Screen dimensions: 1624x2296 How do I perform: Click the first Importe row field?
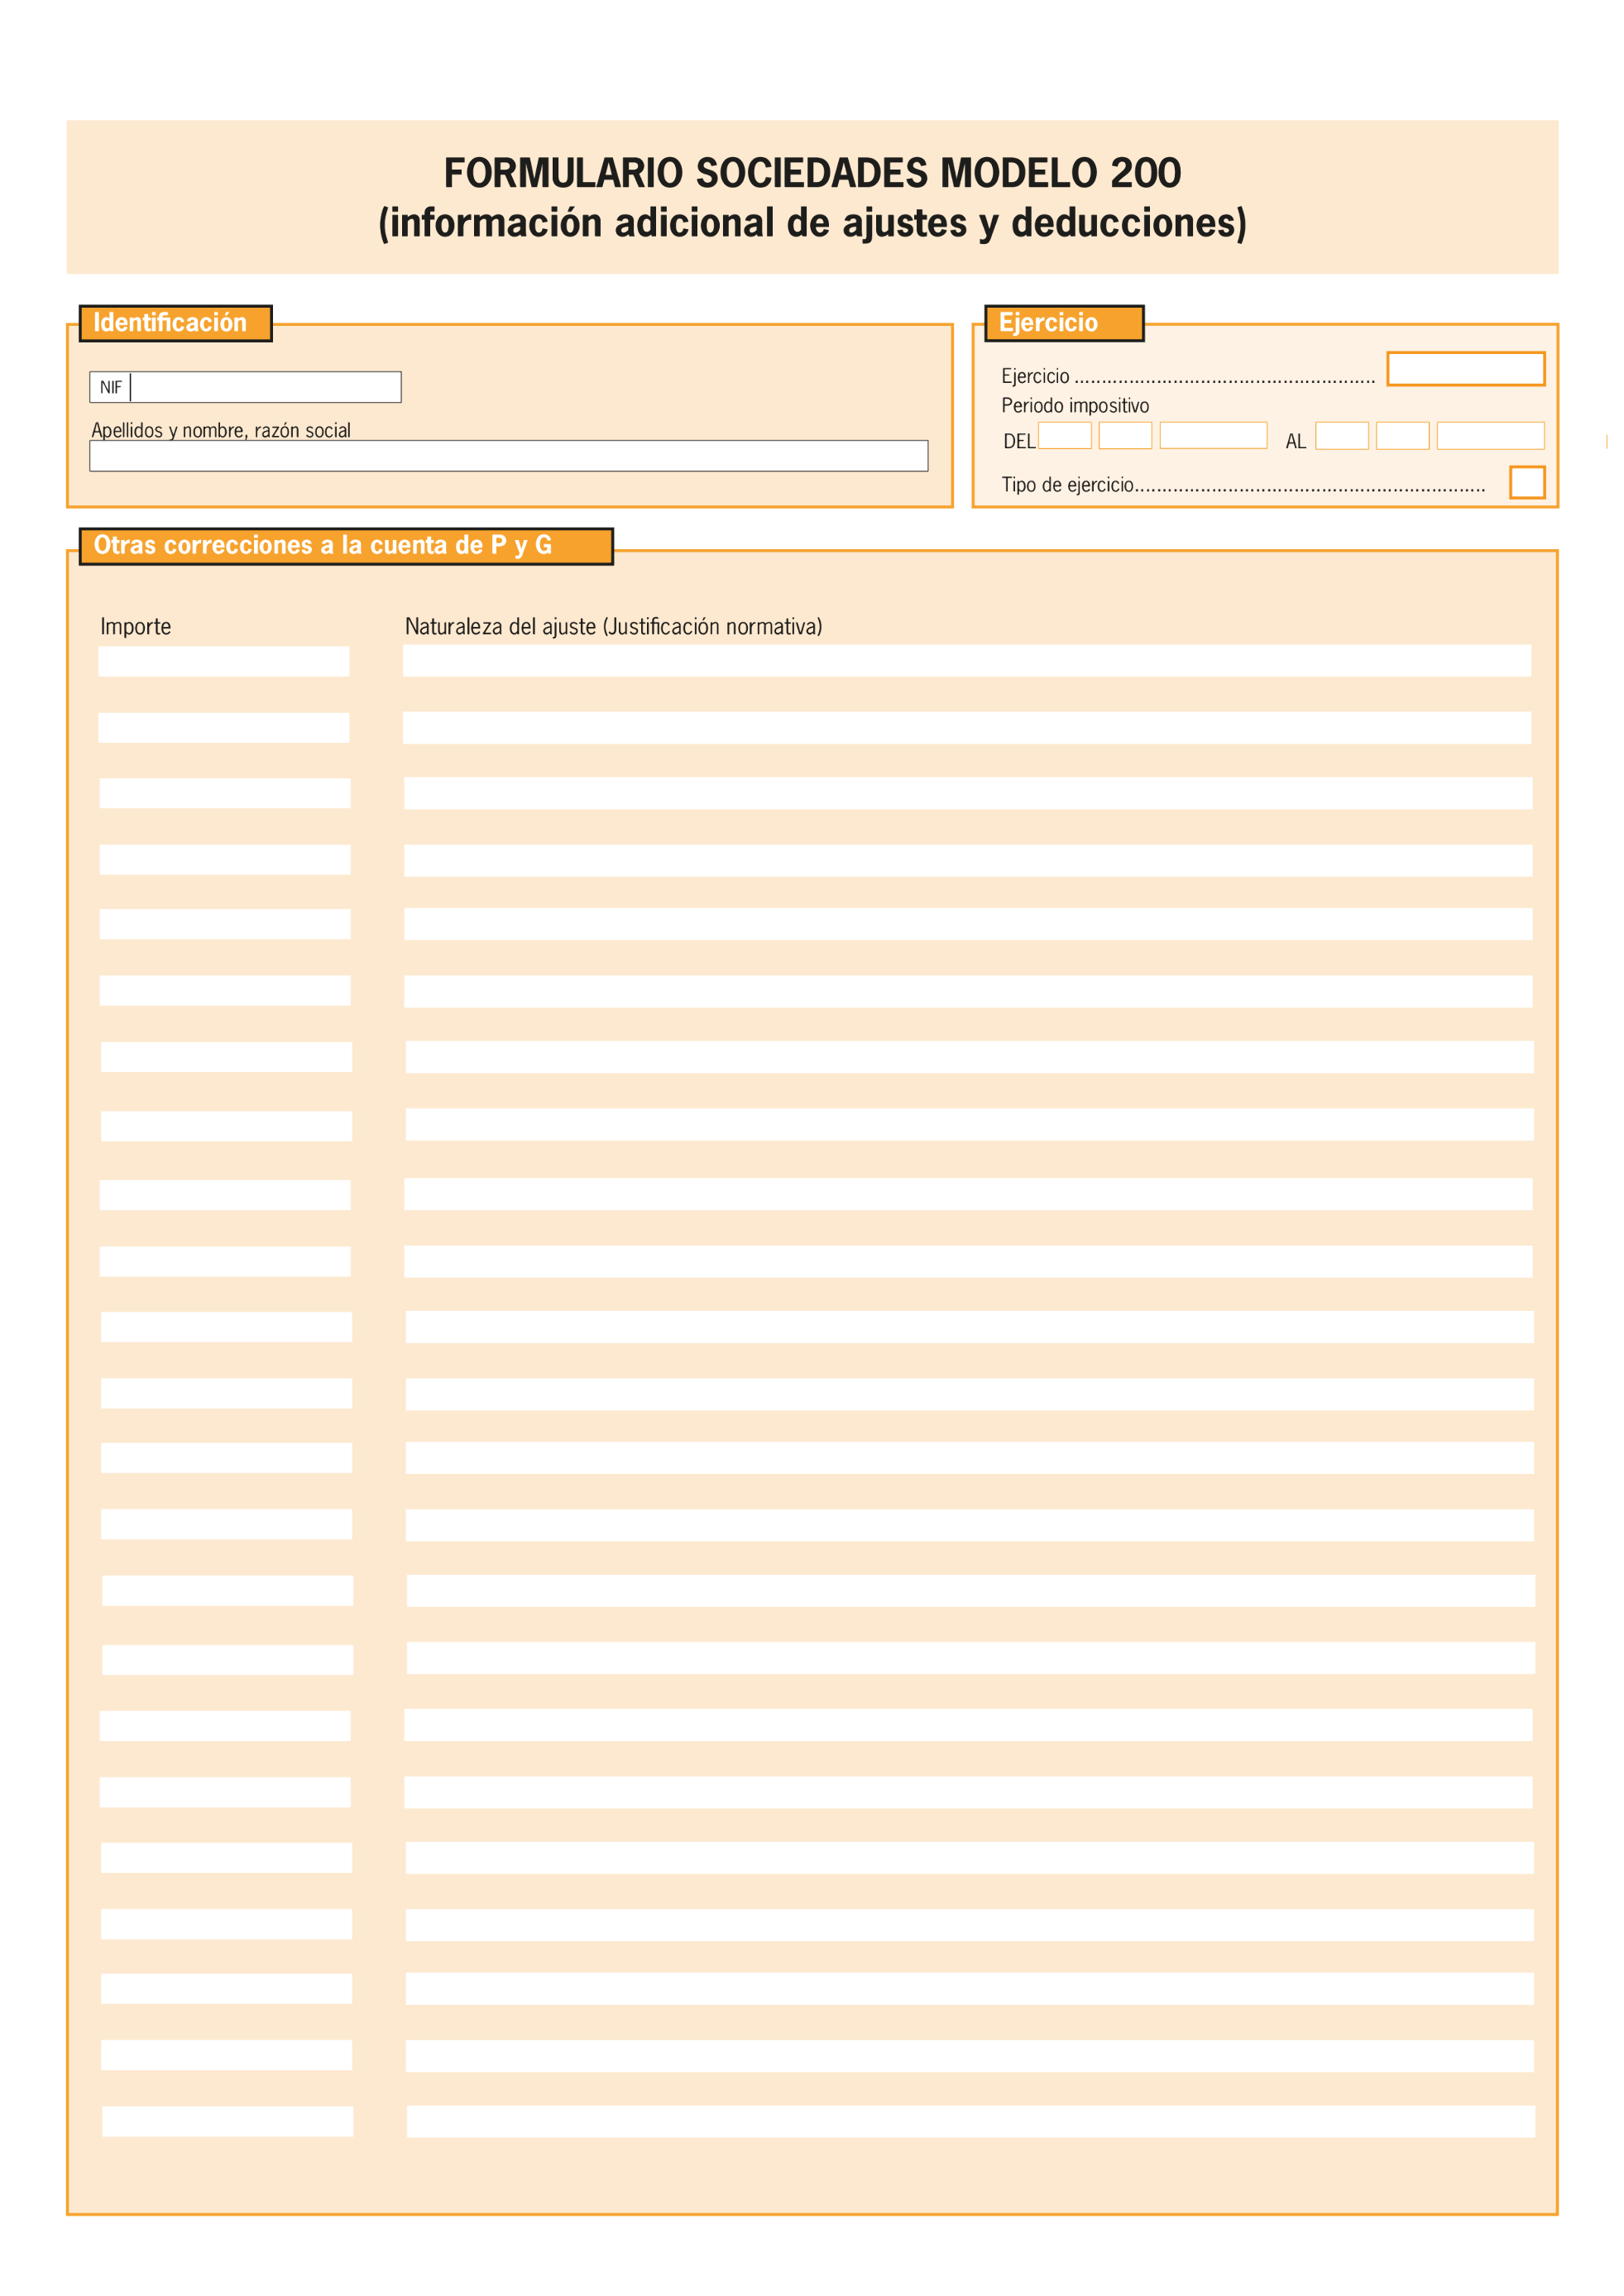224,661
